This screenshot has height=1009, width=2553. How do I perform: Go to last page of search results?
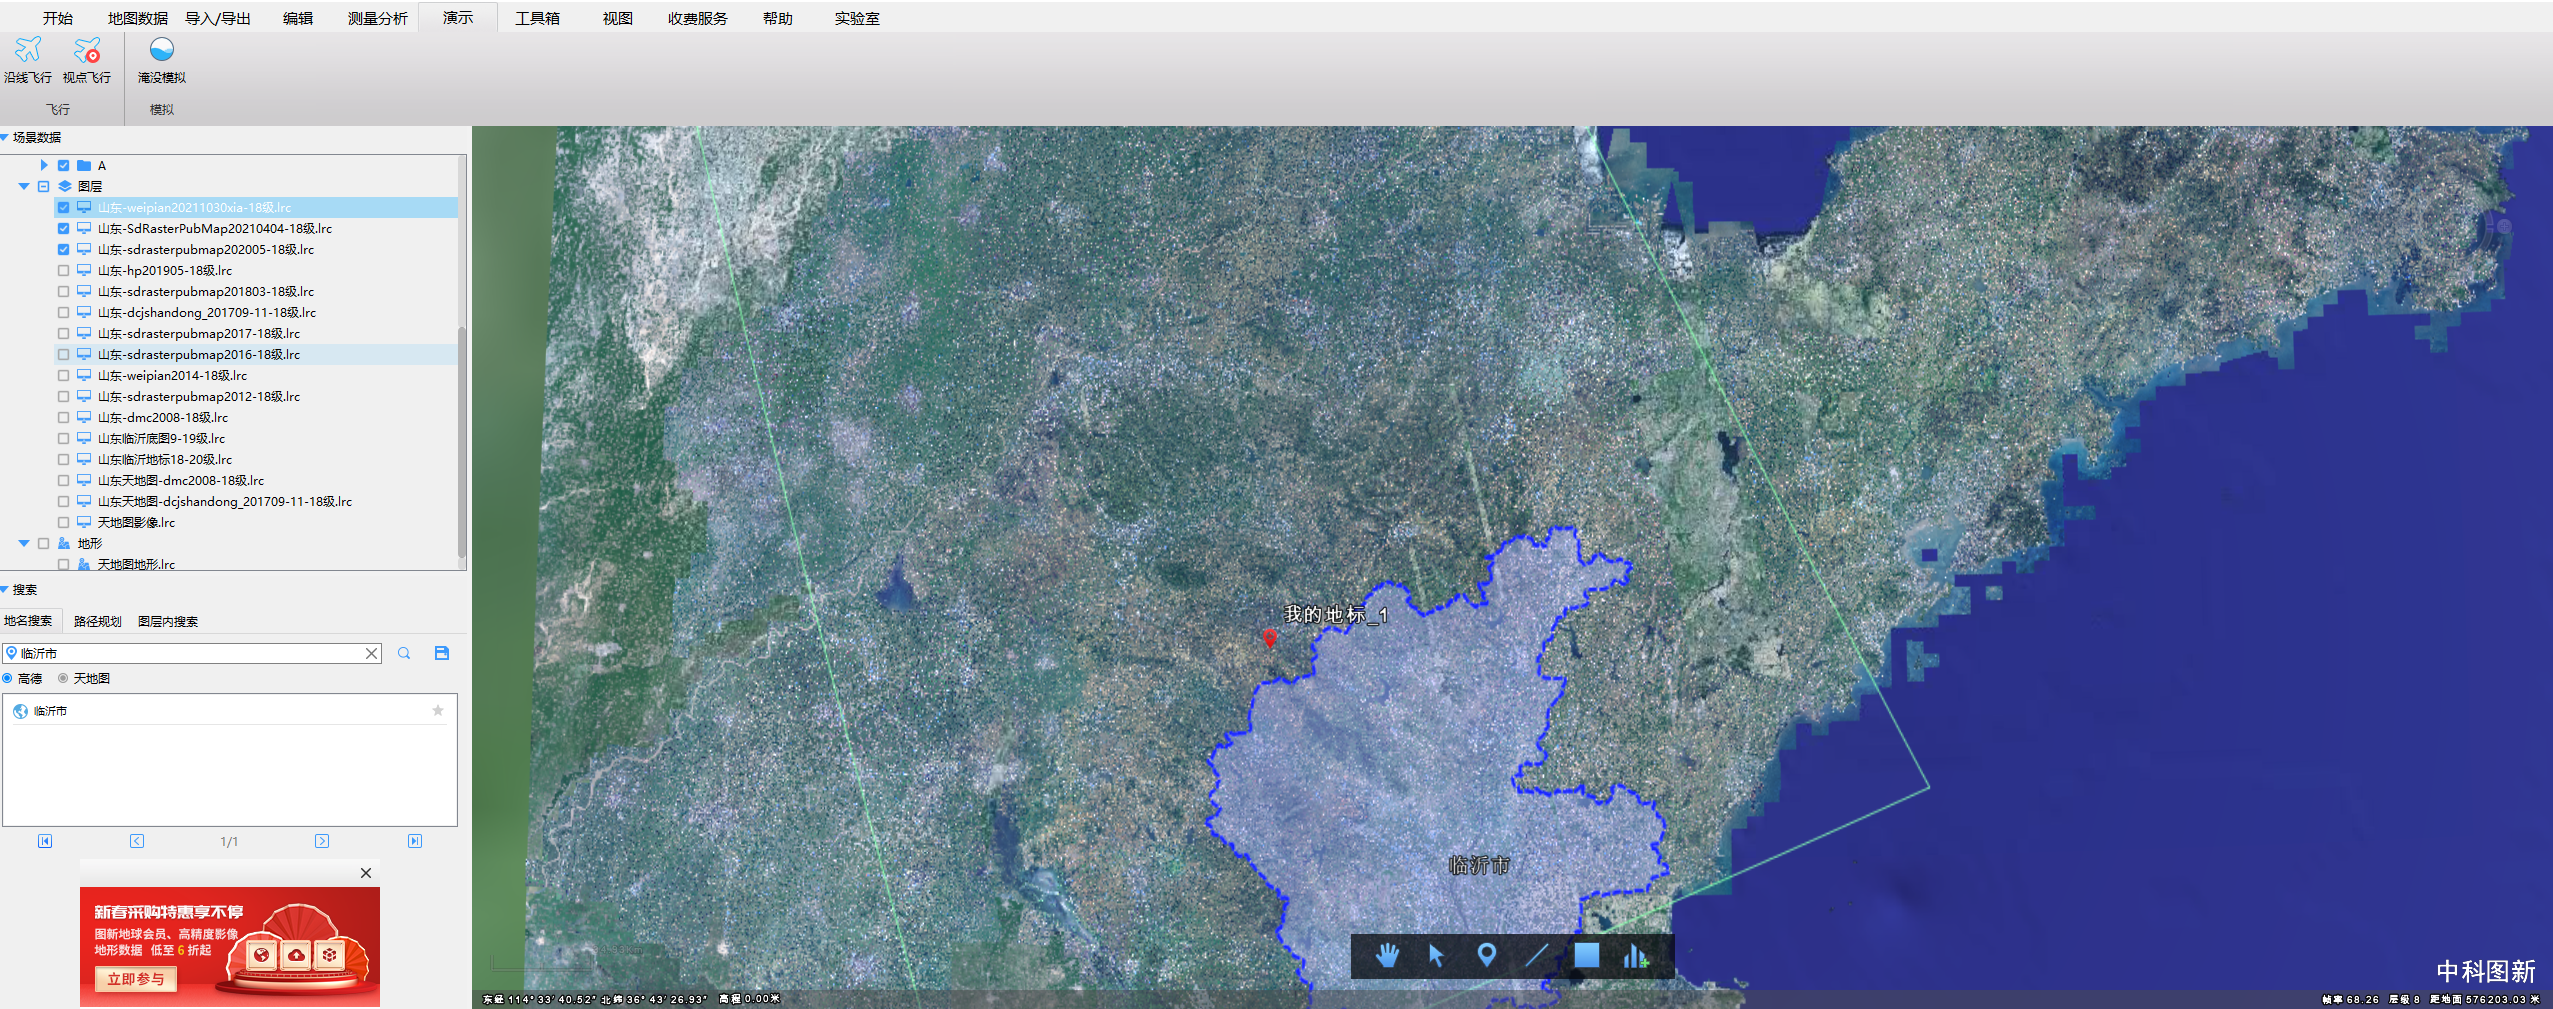415,841
